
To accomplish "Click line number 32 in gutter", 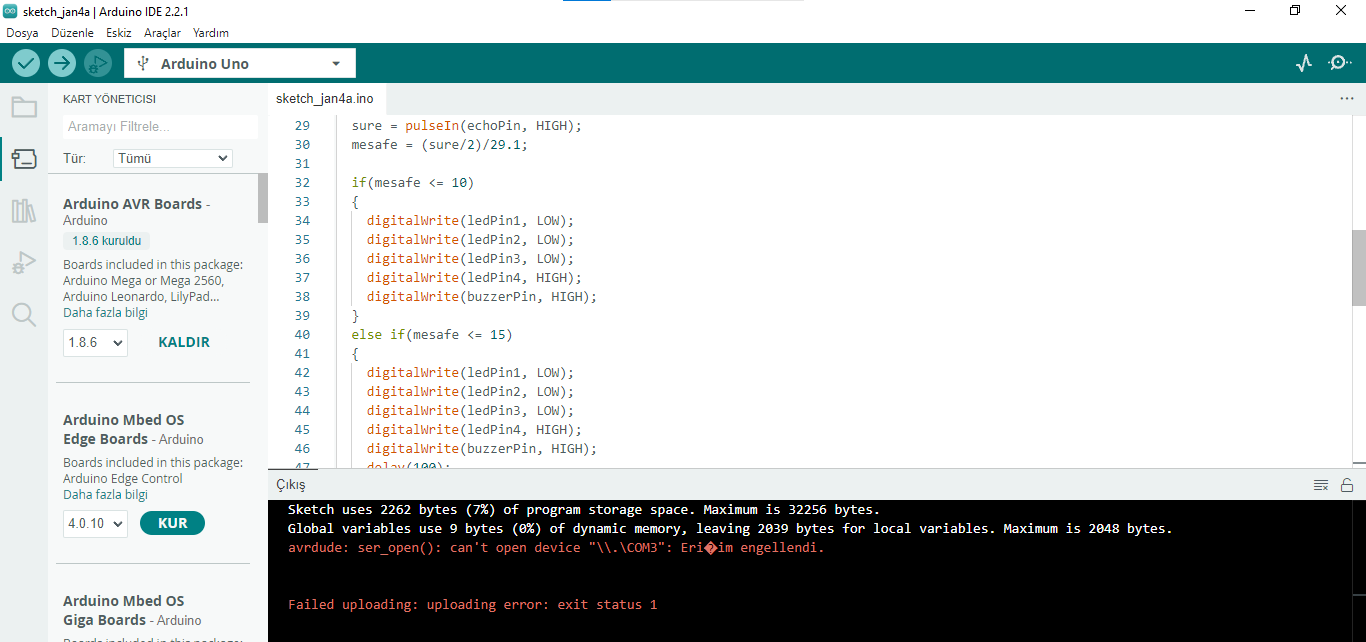I will [302, 183].
